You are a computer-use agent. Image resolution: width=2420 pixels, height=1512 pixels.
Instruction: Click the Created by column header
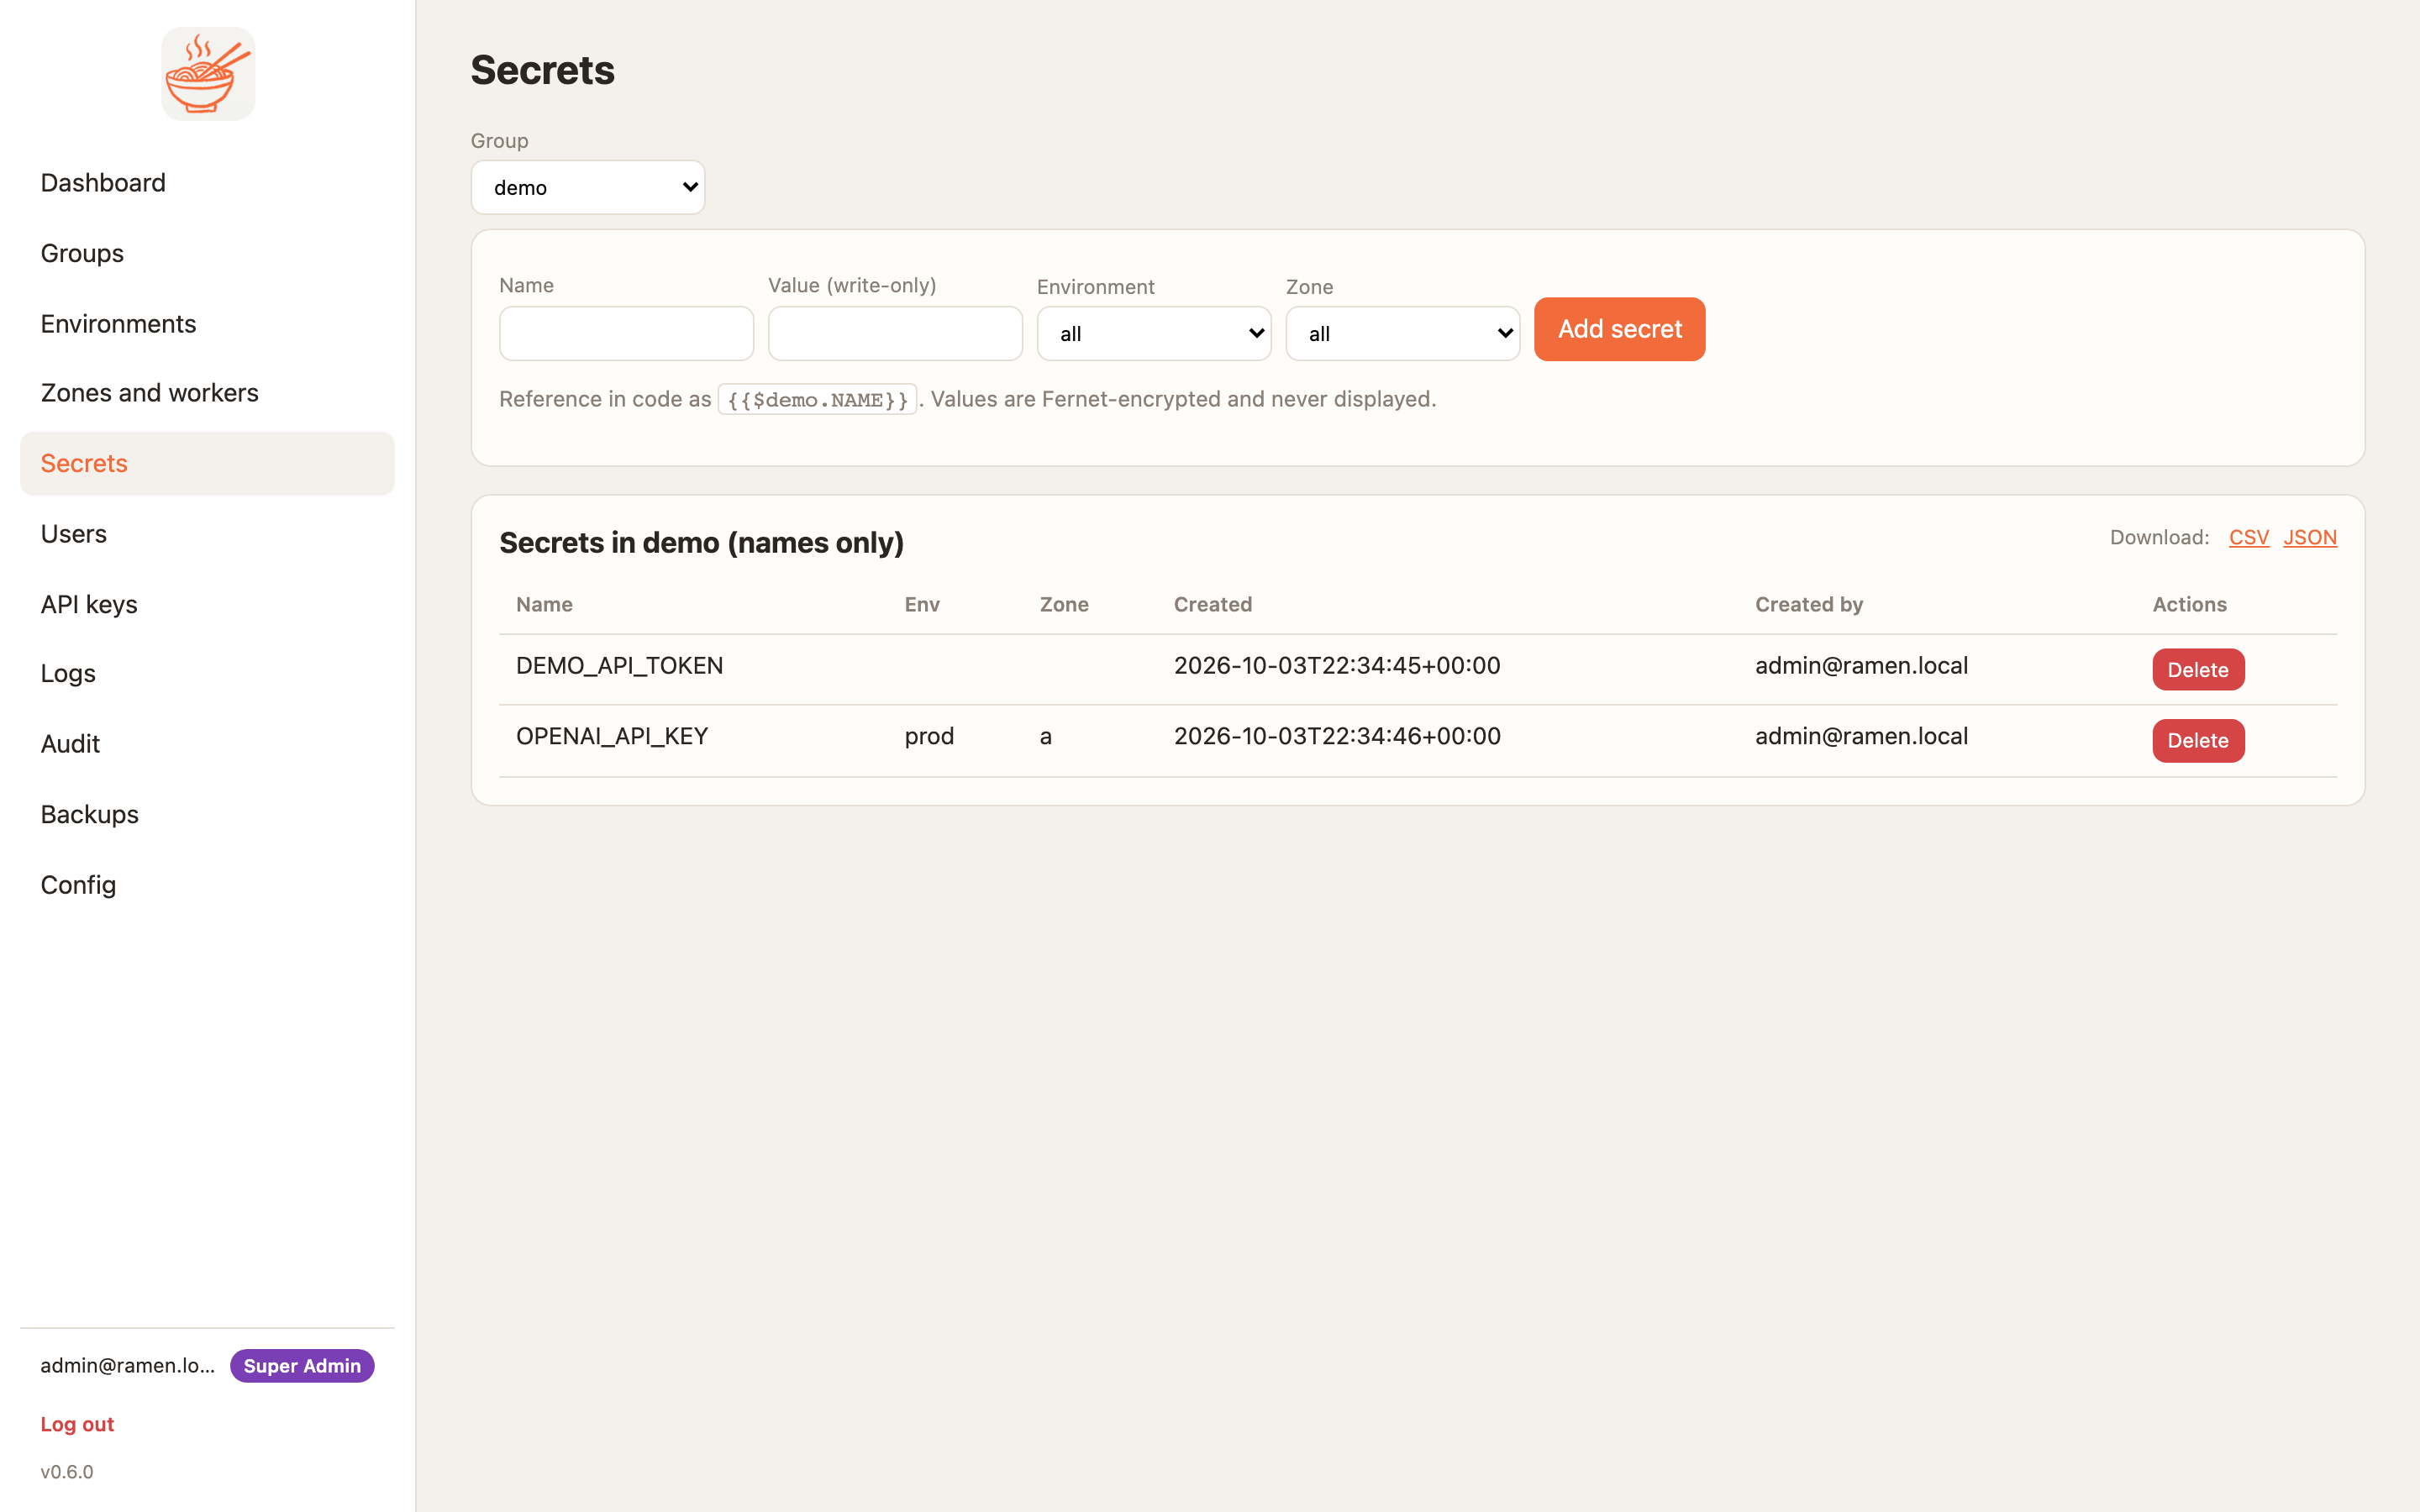(1809, 604)
